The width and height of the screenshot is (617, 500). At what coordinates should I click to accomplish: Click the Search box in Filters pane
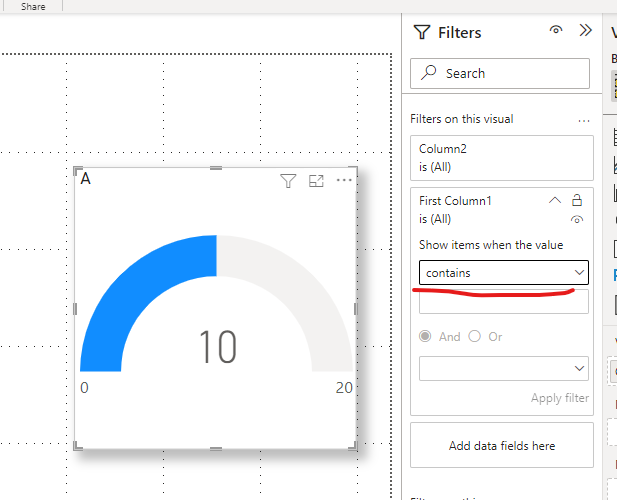point(500,74)
